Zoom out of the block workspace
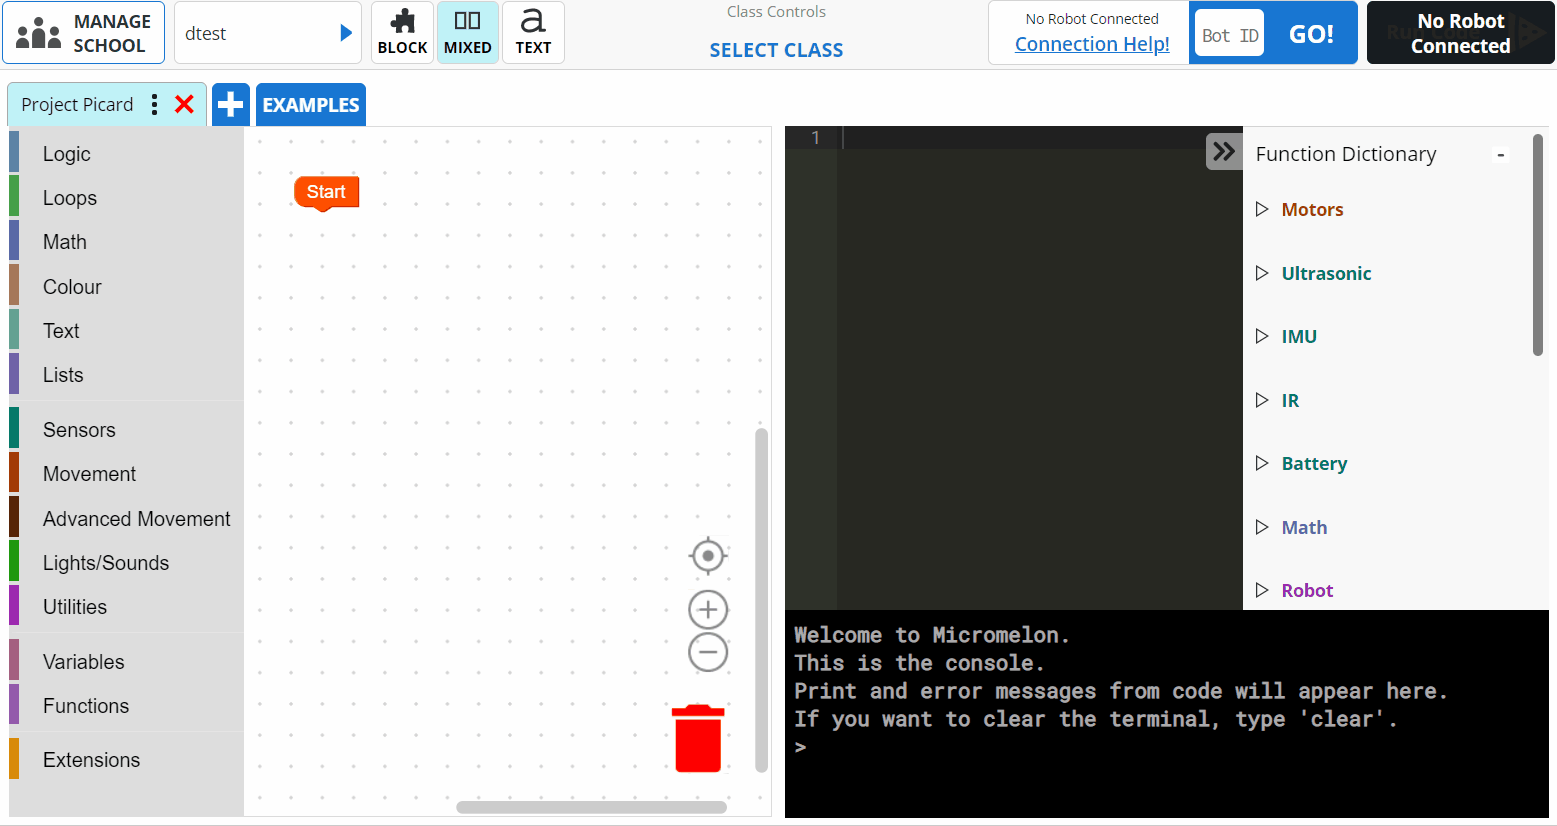The image size is (1557, 826). 708,653
